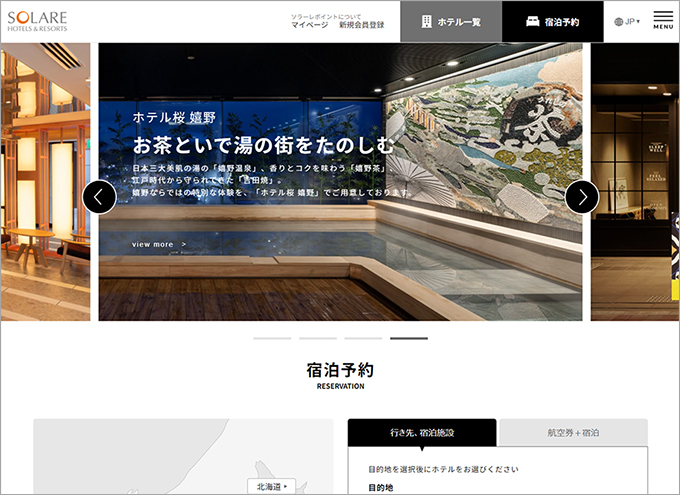Go to previous slide with left arrow
This screenshot has width=680, height=495.
pos(99,197)
